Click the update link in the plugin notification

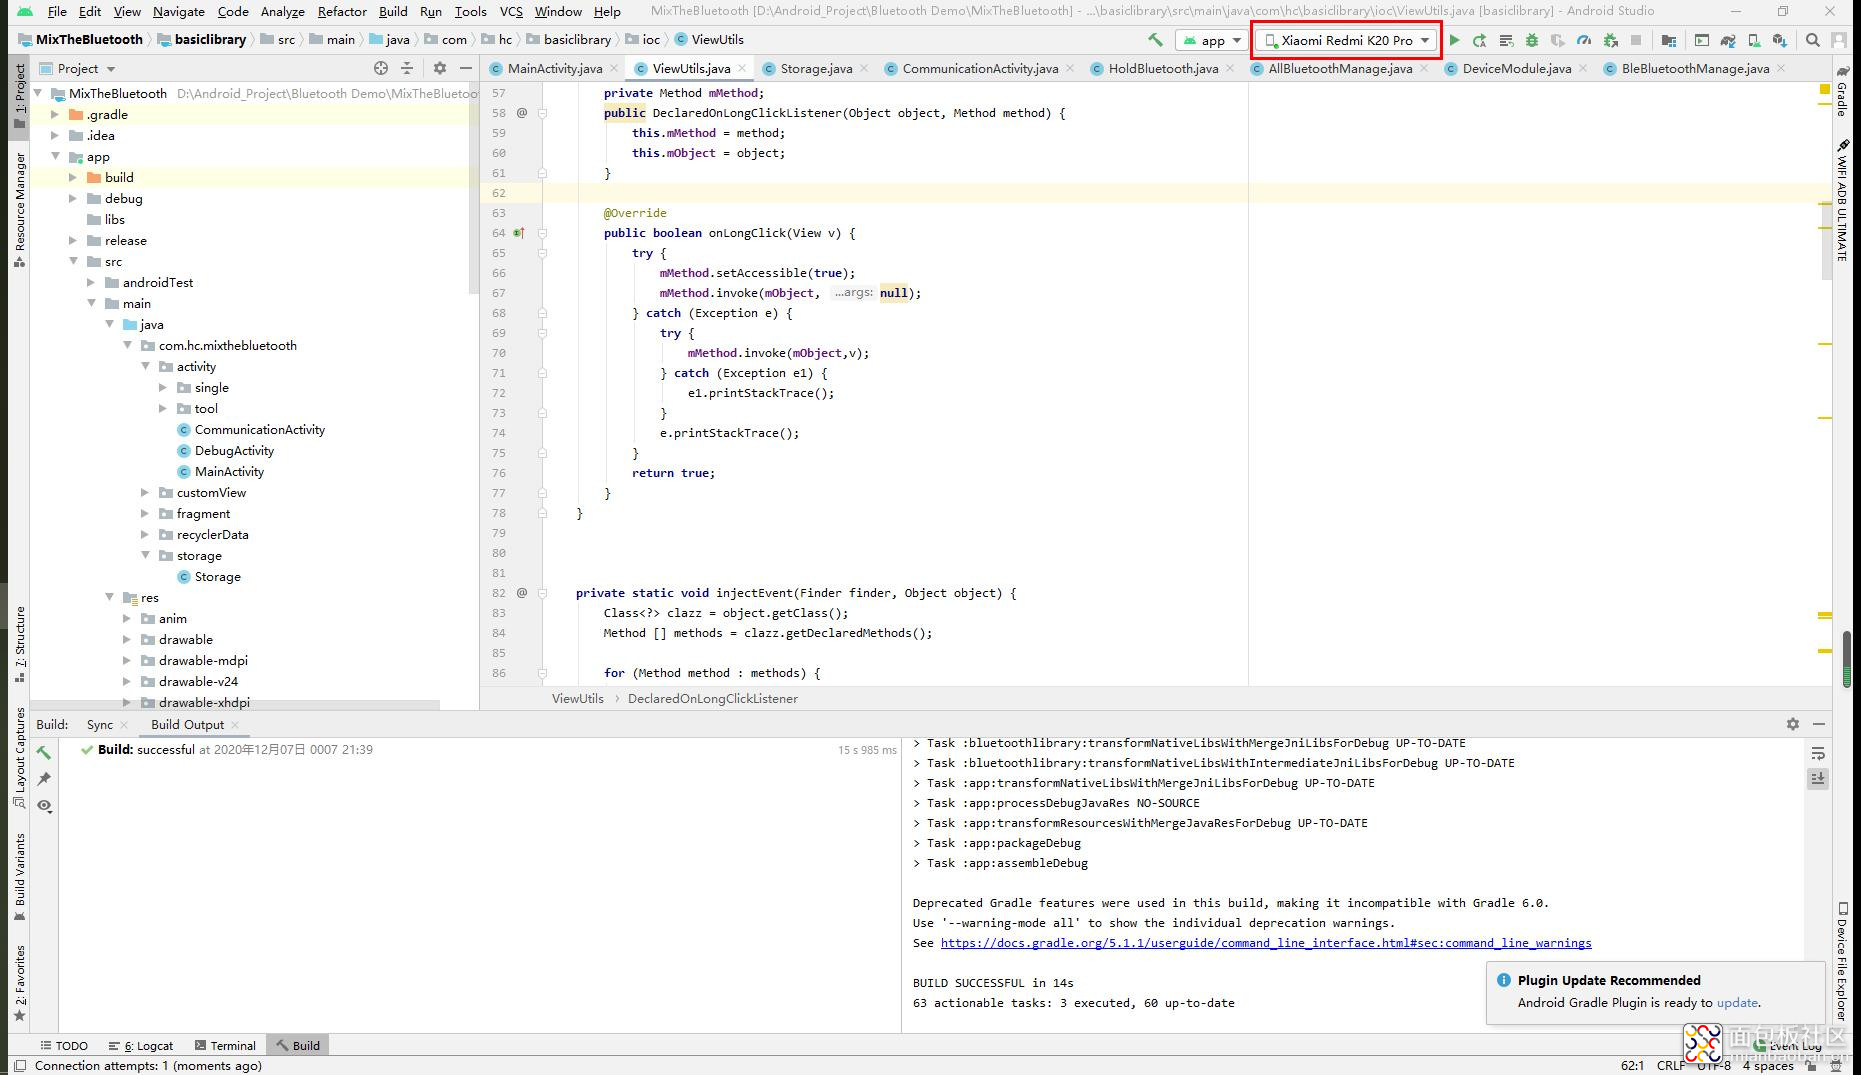pyautogui.click(x=1737, y=1003)
